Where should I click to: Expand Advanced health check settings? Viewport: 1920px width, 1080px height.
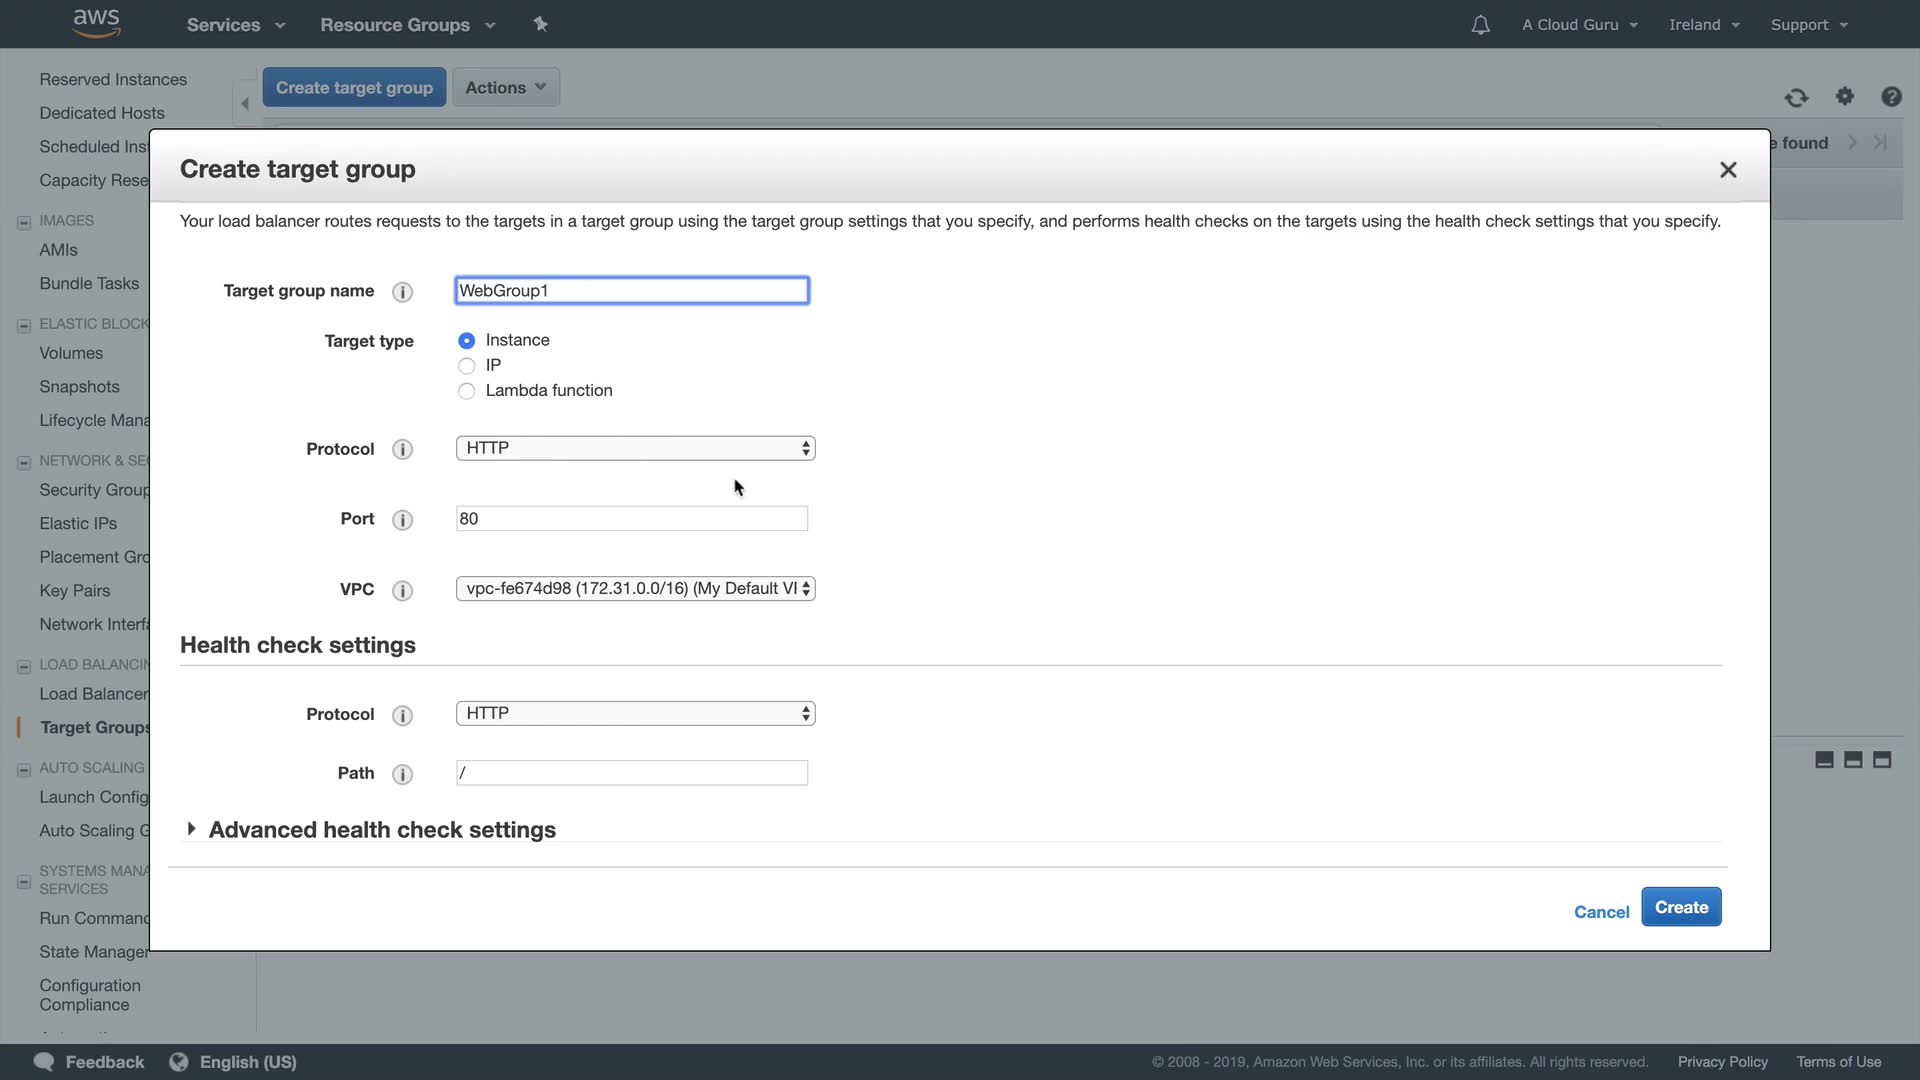pos(381,830)
